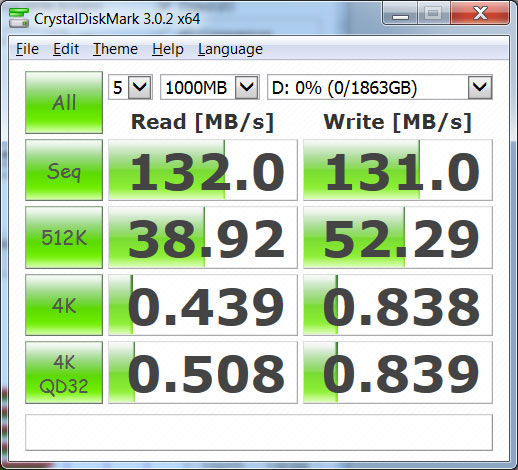Start the 4K QD32 test

64,372
